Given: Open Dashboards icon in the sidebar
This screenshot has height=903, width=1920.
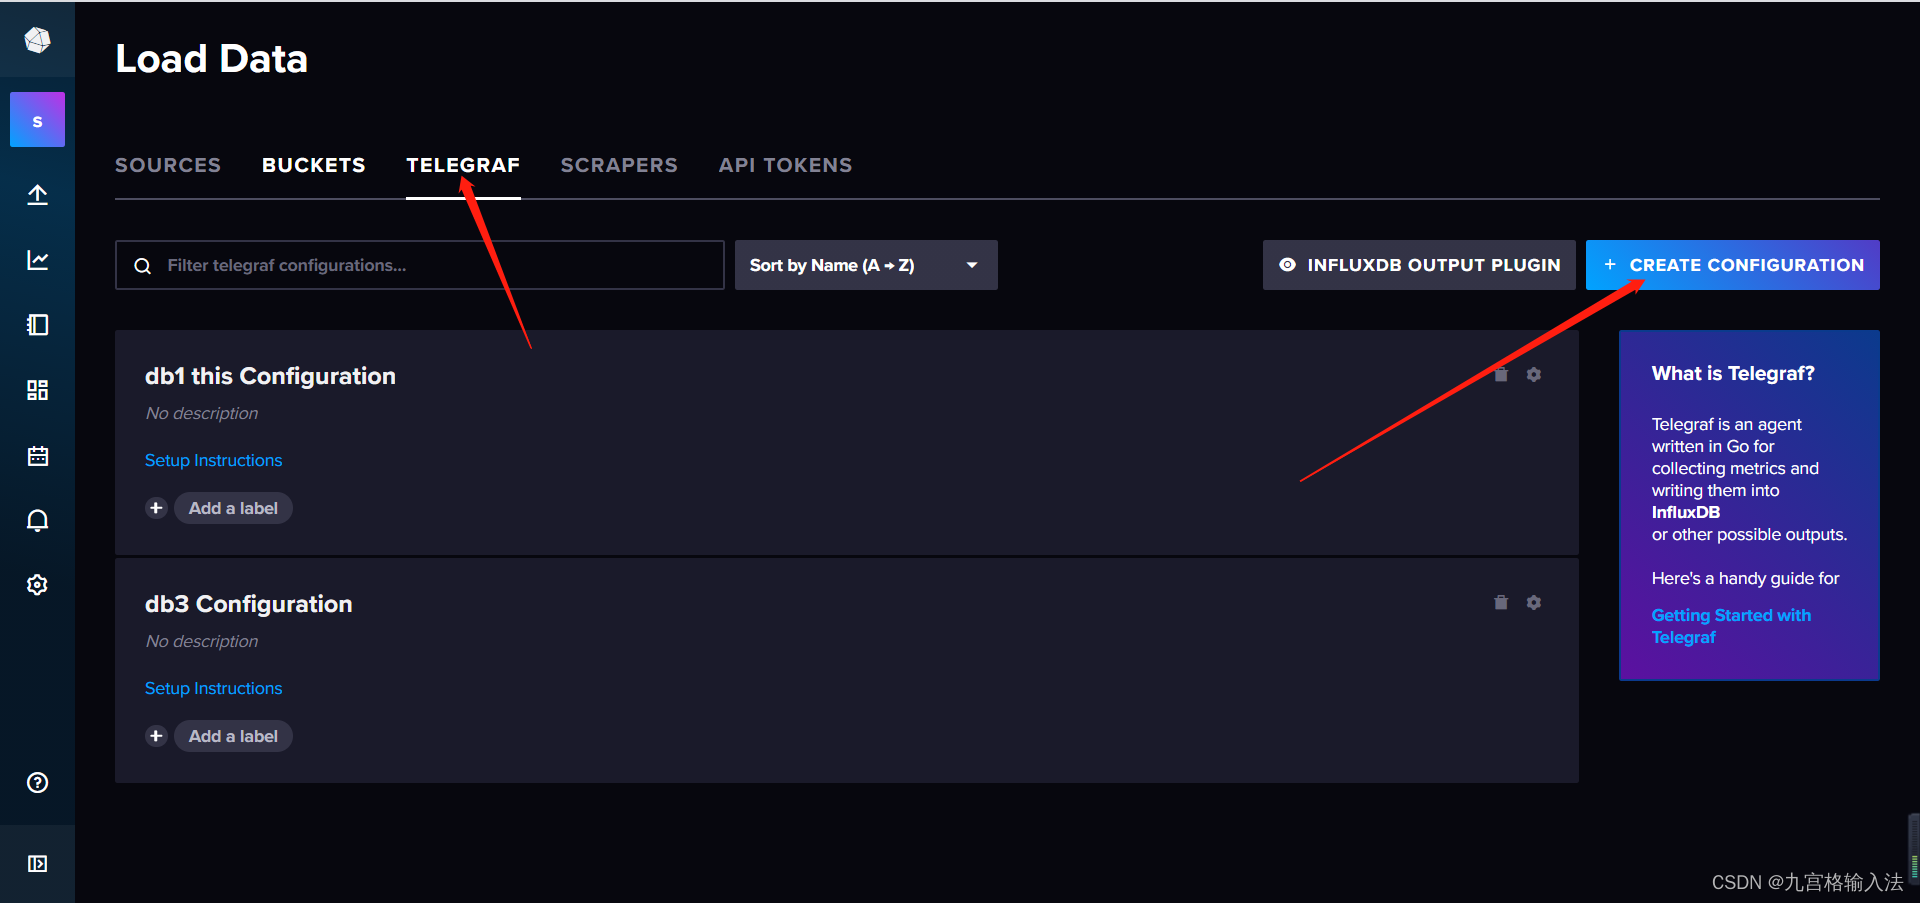Looking at the screenshot, I should click(x=37, y=390).
